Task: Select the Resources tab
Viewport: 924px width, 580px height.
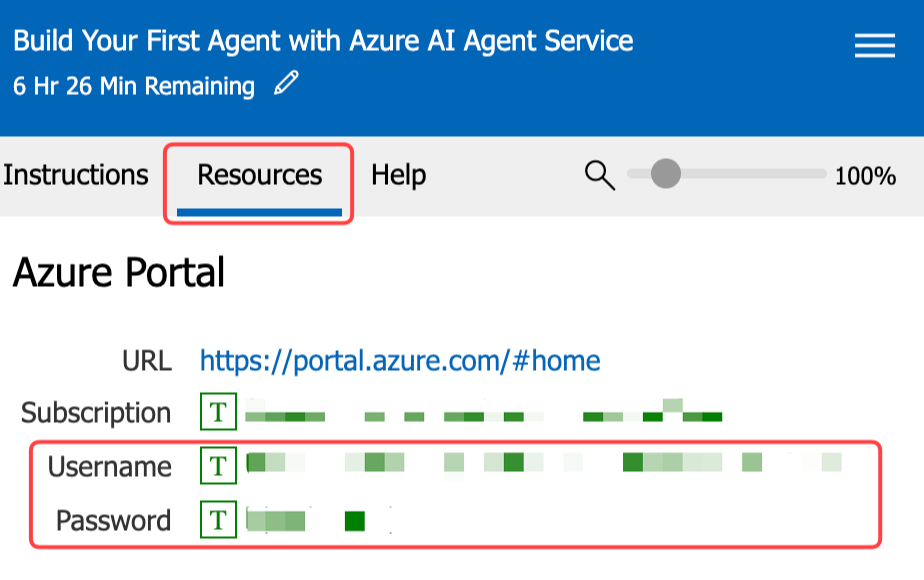Action: coord(258,175)
